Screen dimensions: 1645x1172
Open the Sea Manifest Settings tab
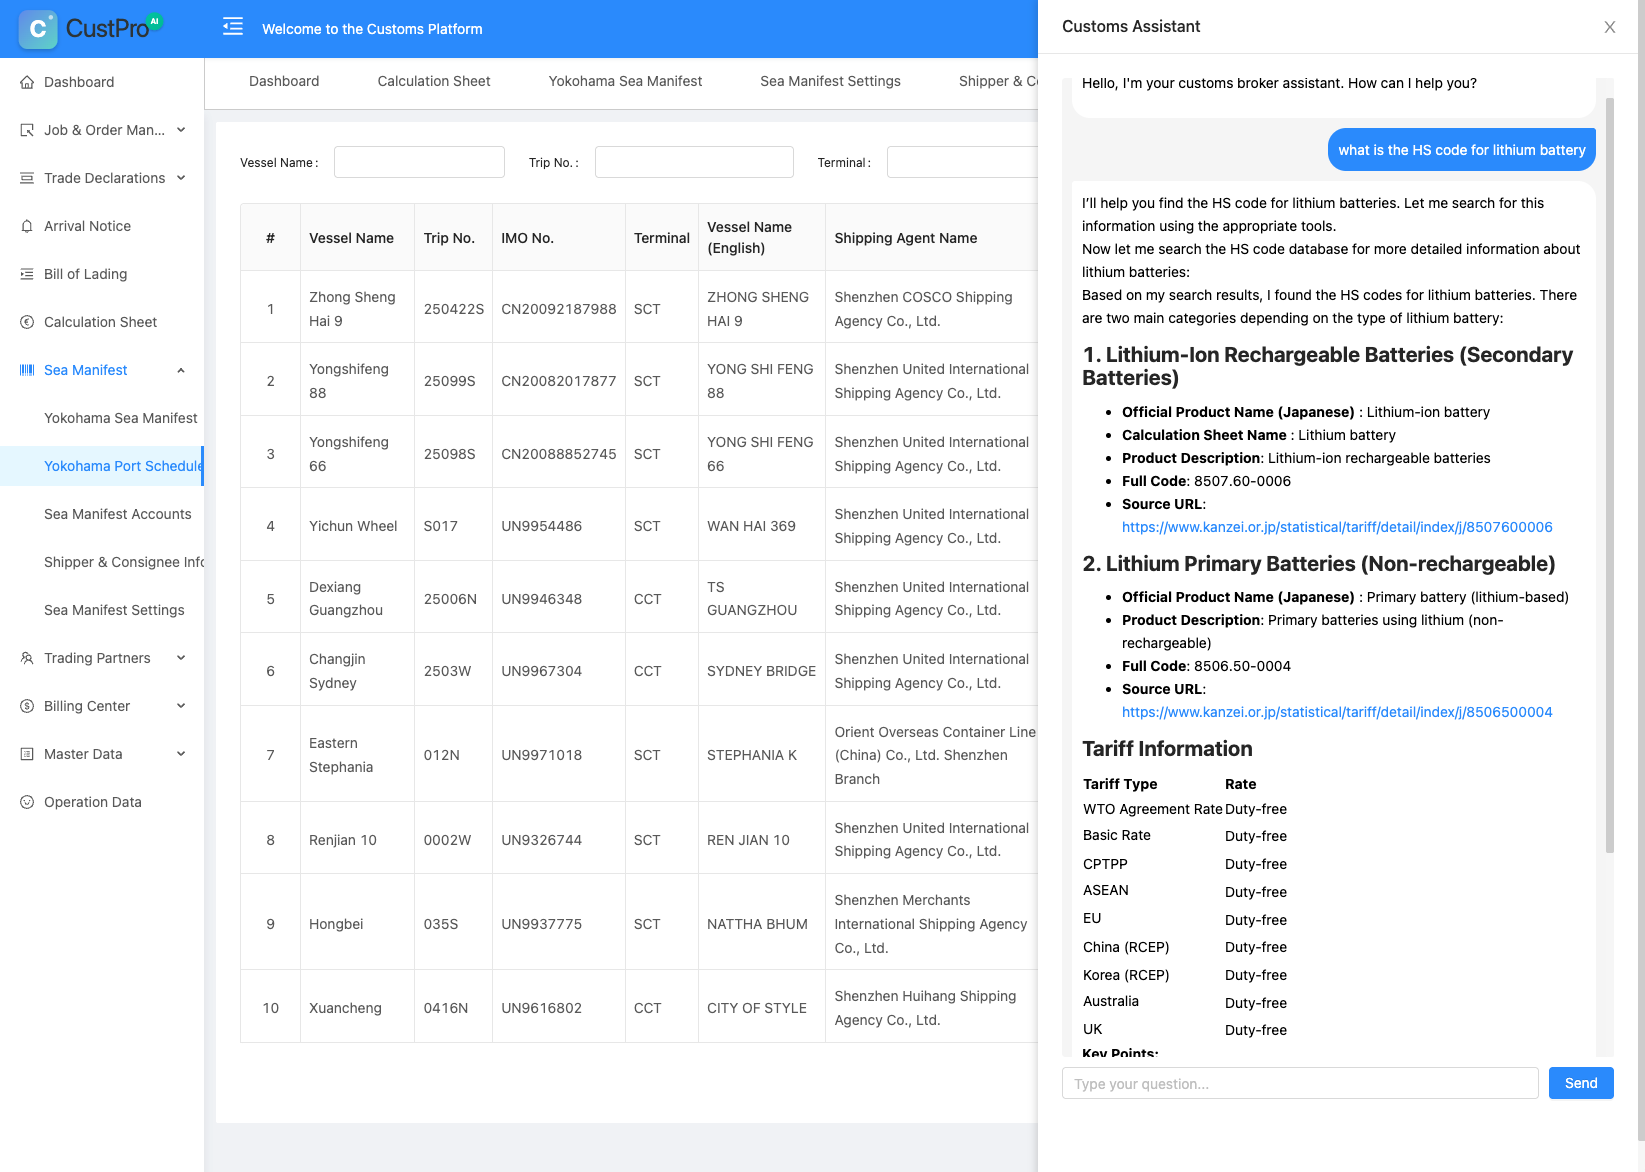[830, 81]
